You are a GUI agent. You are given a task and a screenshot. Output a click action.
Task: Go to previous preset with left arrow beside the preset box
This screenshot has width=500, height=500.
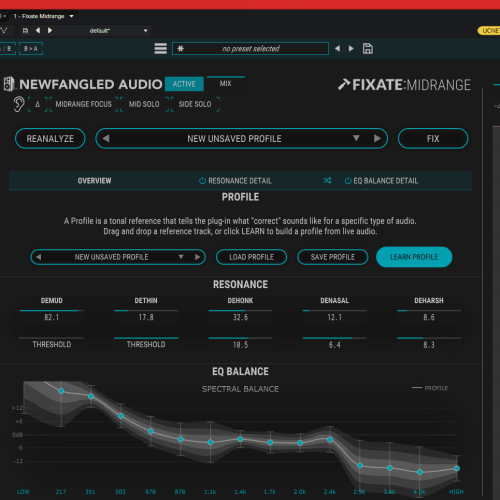(337, 49)
